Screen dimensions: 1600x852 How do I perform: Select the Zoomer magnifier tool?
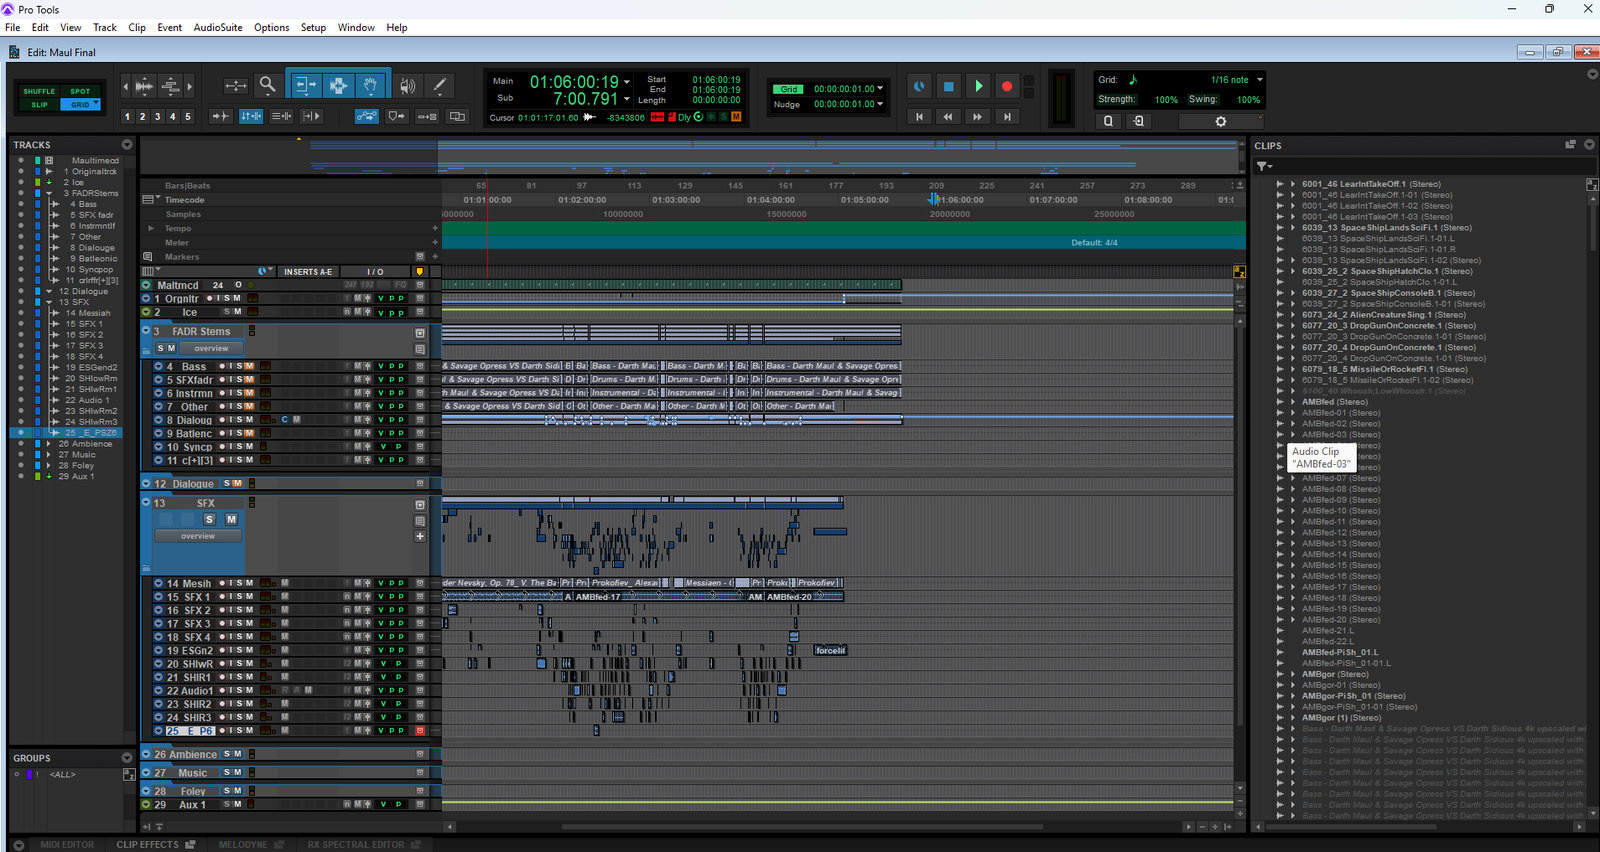pyautogui.click(x=267, y=86)
